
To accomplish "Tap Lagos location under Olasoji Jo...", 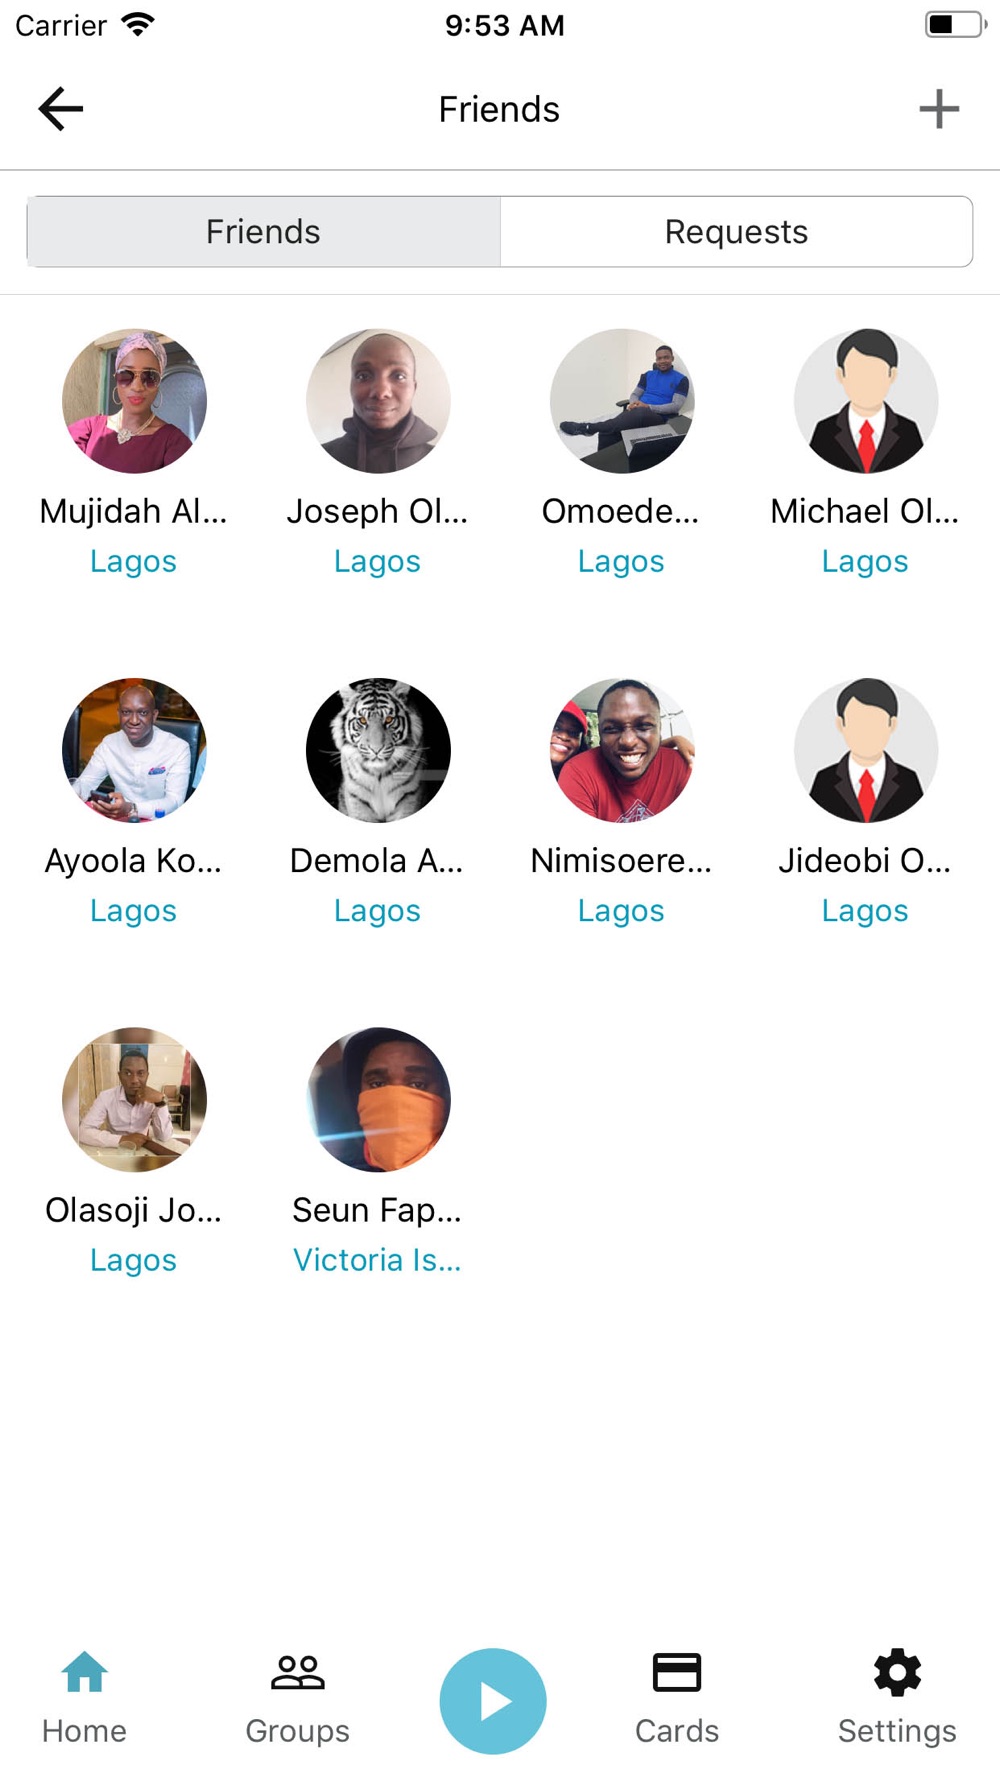I will pyautogui.click(x=134, y=1260).
